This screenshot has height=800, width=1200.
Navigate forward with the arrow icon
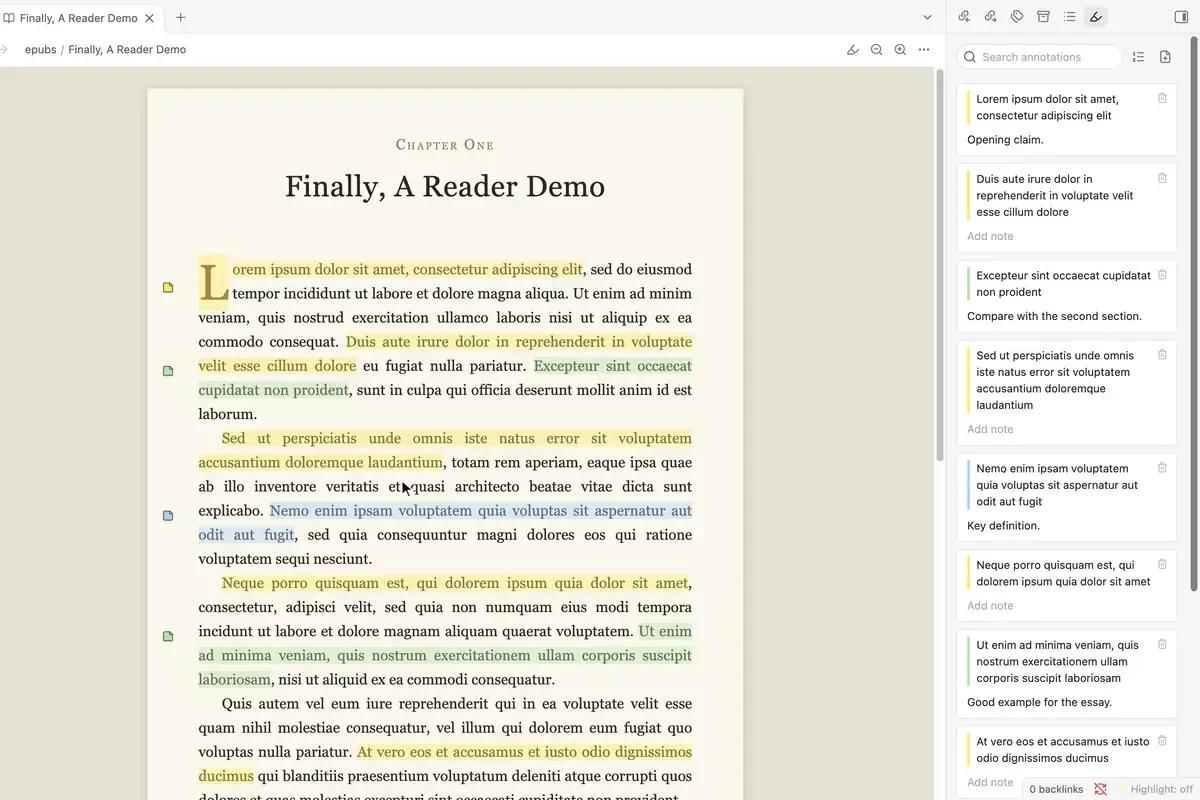point(4,49)
